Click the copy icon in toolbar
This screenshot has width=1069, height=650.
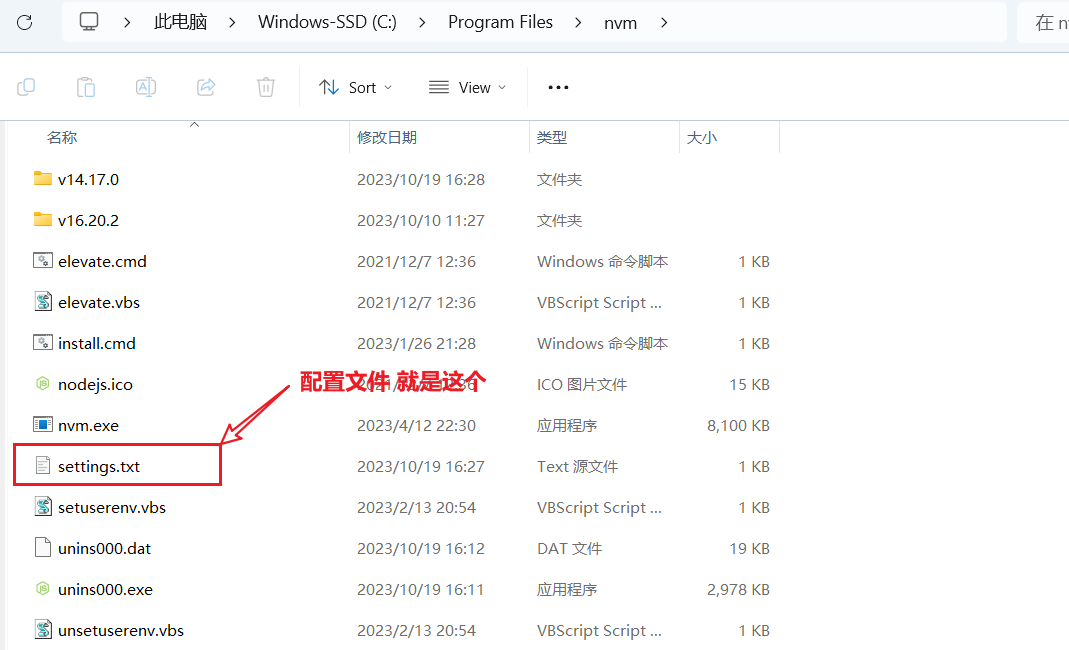pos(26,87)
